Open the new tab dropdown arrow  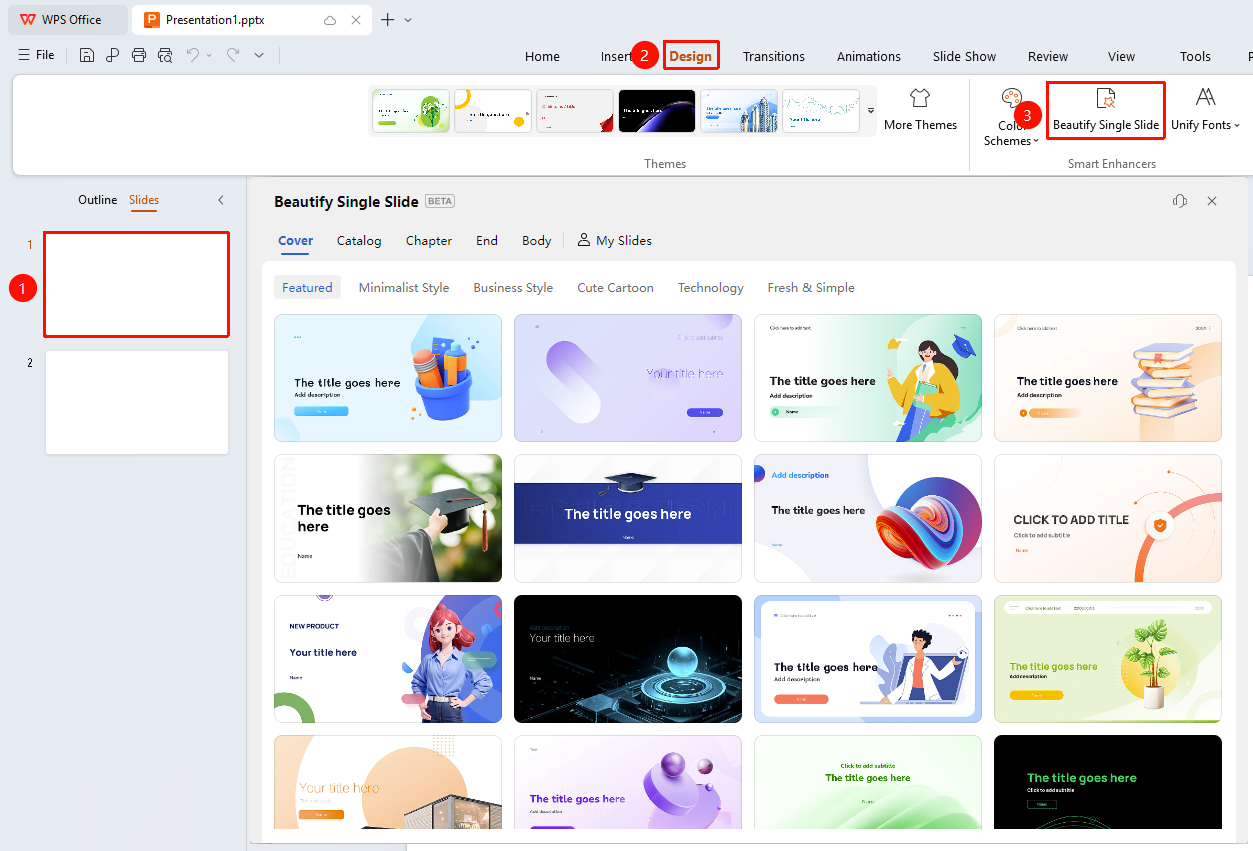[408, 20]
